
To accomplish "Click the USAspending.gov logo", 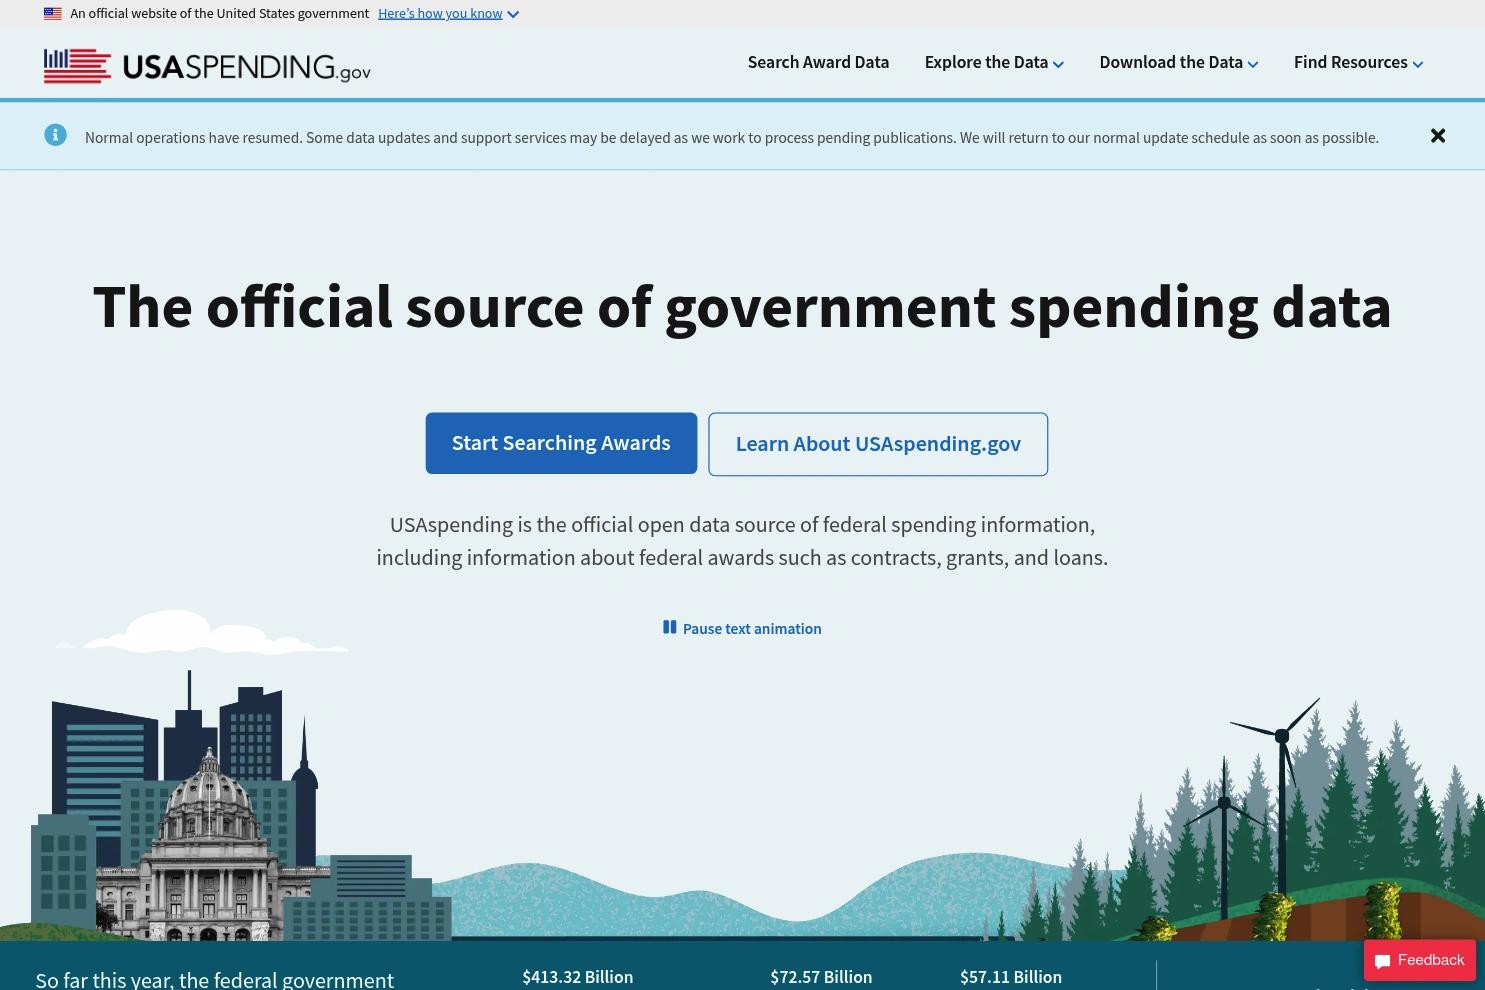I will 207,65.
